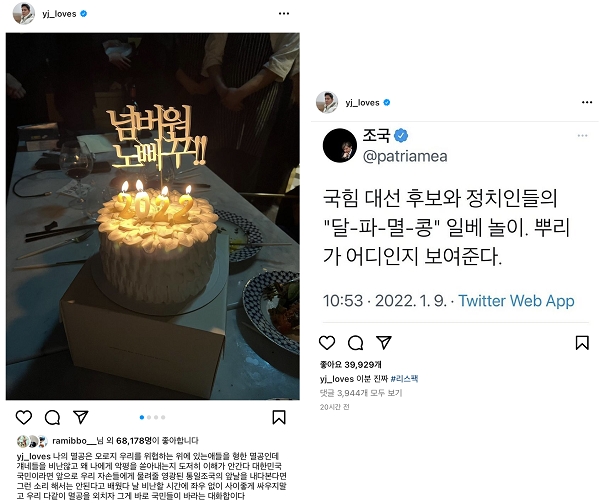This screenshot has height=503, width=600.
Task: Bookmark the cake photo post
Action: (279, 417)
